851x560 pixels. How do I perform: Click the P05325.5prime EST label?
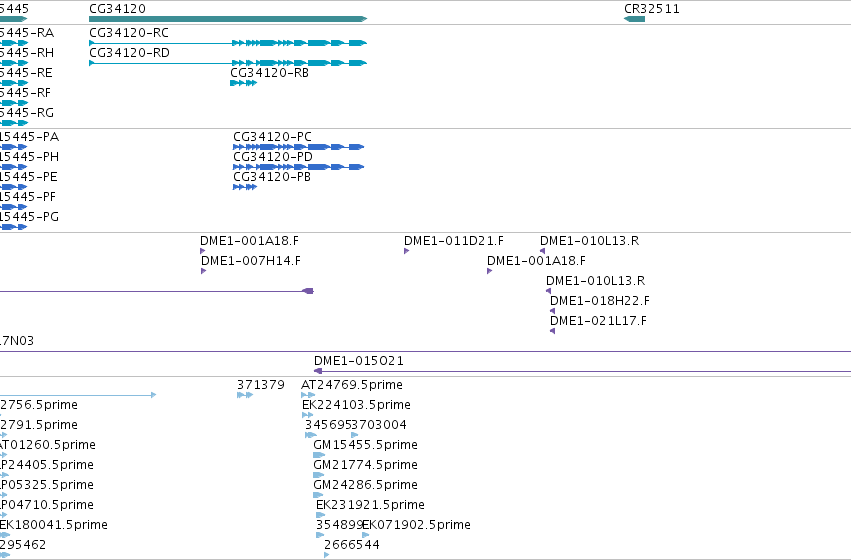(47, 486)
